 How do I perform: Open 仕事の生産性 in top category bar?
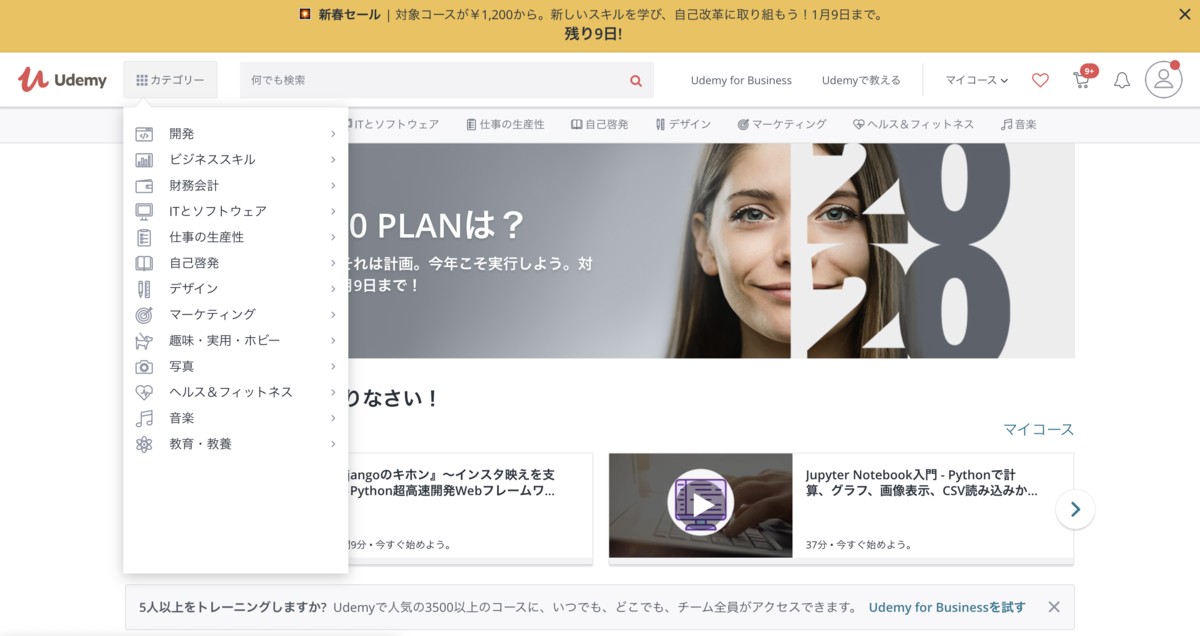(505, 125)
